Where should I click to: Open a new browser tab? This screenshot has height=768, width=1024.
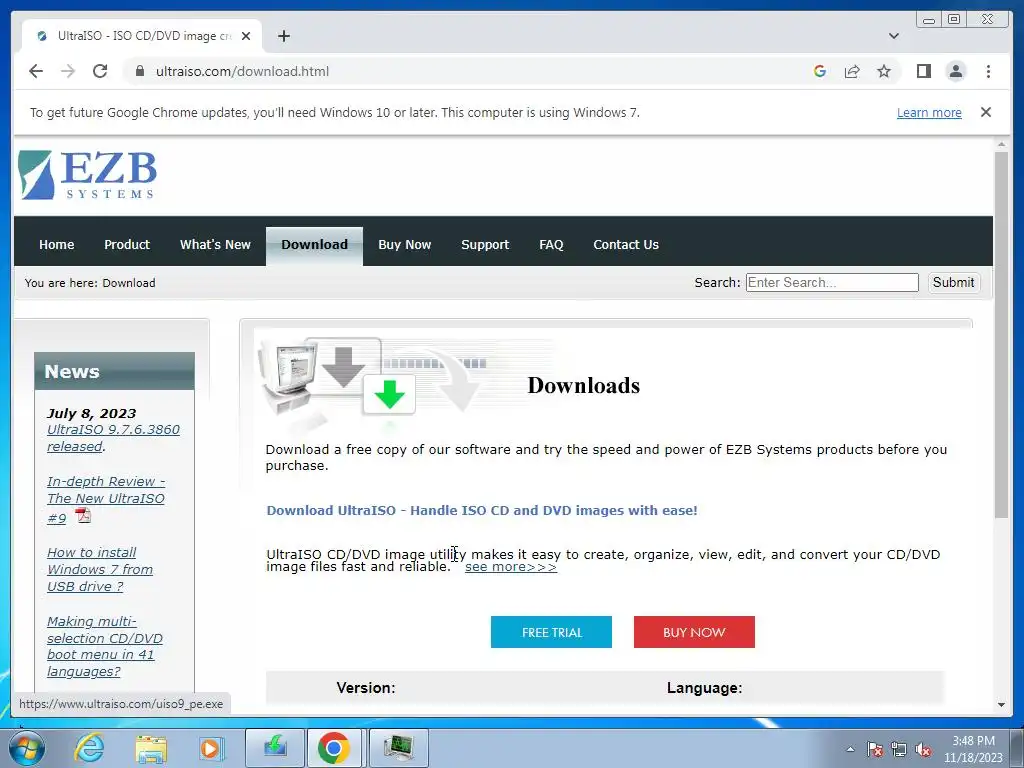pyautogui.click(x=283, y=36)
